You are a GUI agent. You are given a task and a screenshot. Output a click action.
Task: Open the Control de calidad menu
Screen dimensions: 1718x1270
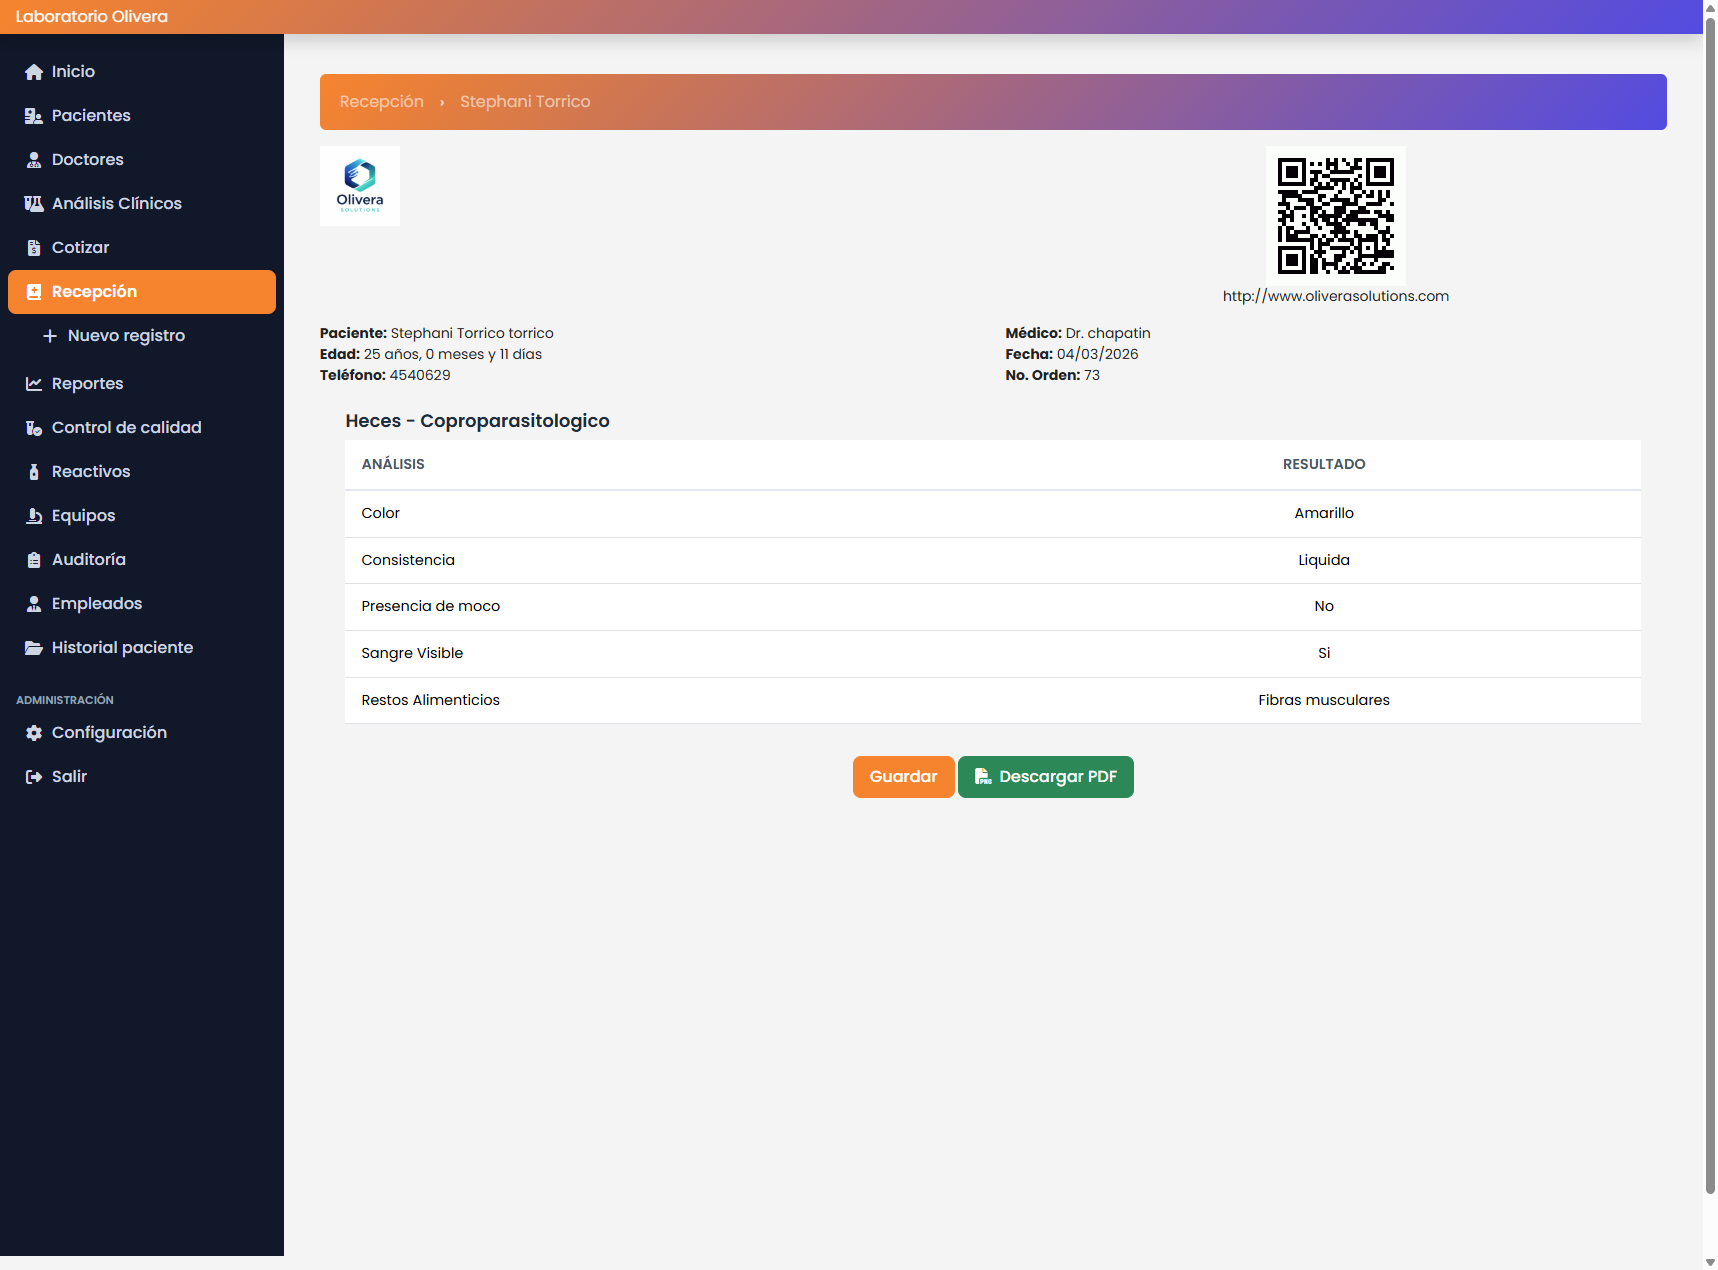point(126,428)
